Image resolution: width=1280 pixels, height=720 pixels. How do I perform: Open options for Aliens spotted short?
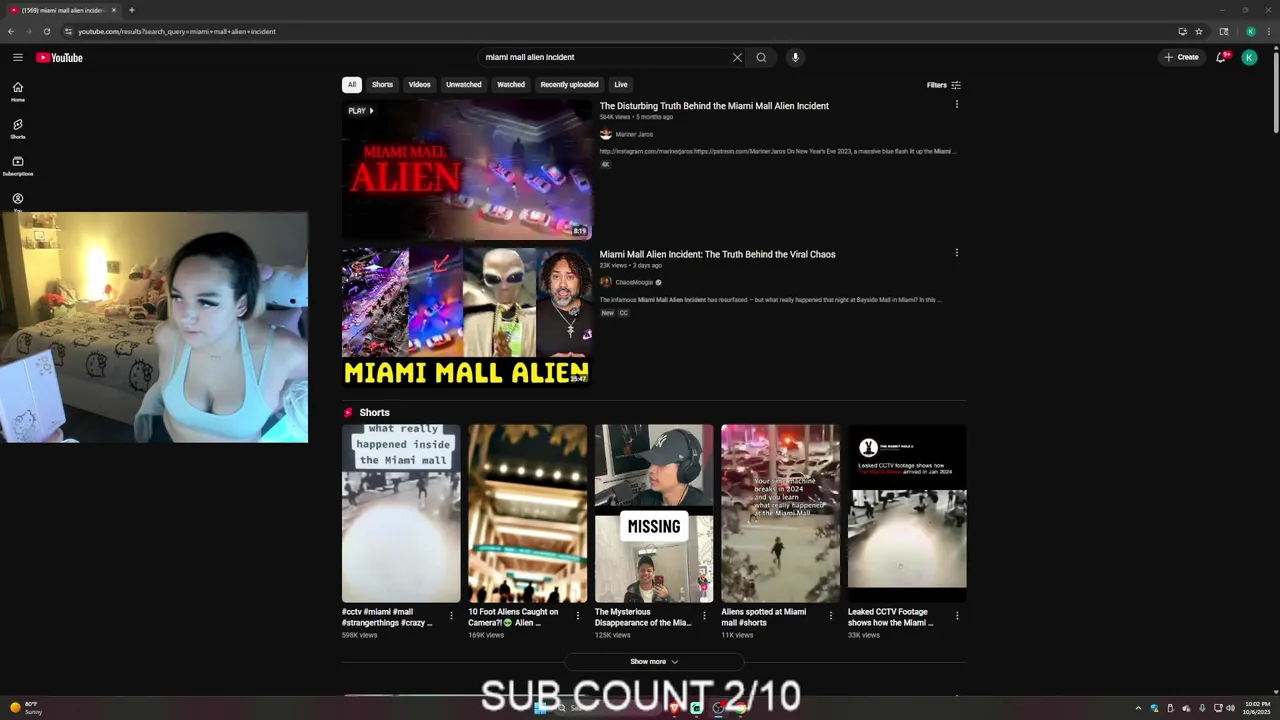[x=830, y=616]
